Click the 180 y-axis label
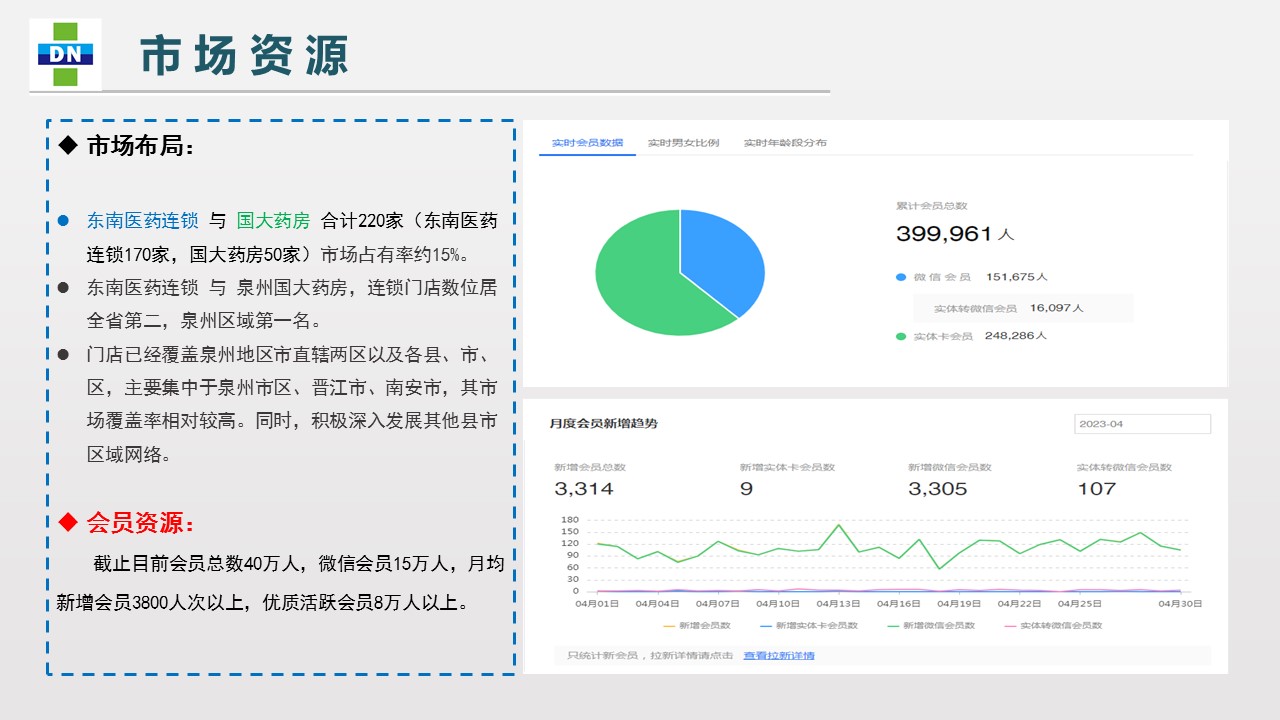 click(x=570, y=520)
